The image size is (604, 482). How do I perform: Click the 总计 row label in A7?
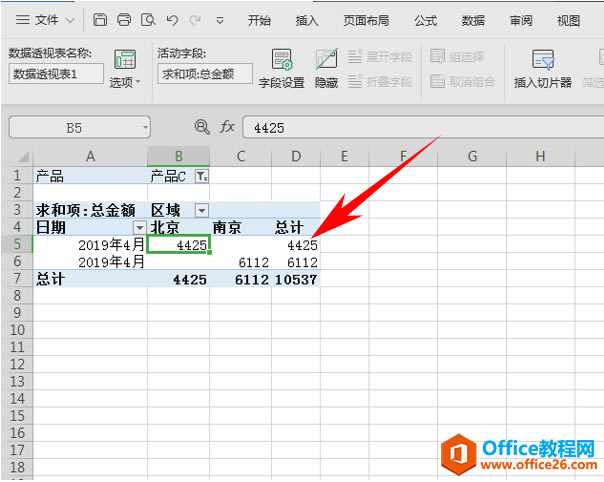(x=90, y=279)
